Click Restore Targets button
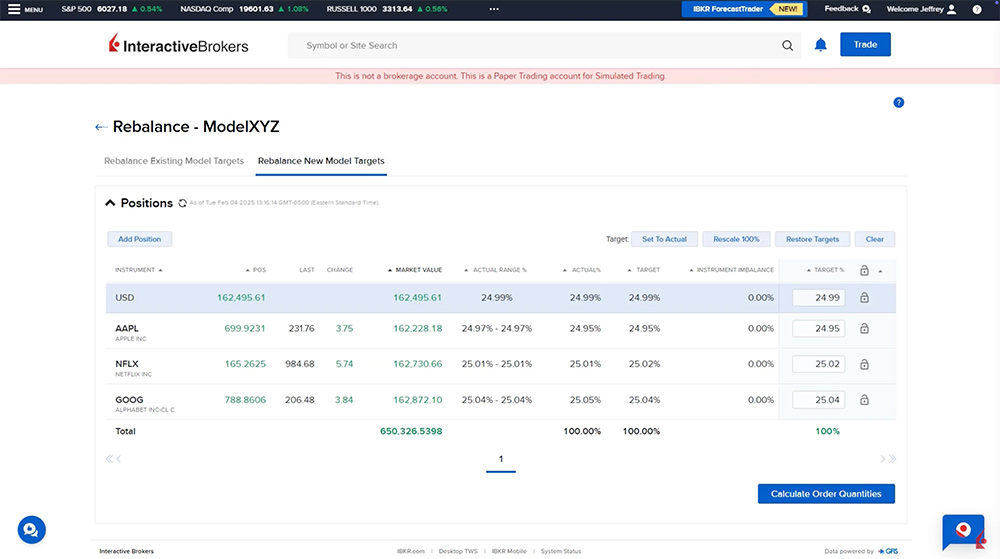The width and height of the screenshot is (1000, 559). 812,239
